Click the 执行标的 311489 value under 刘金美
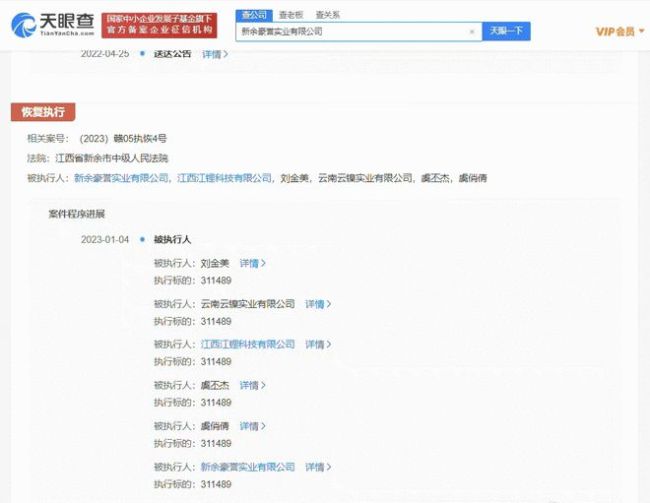The height and width of the screenshot is (503, 650). click(216, 281)
